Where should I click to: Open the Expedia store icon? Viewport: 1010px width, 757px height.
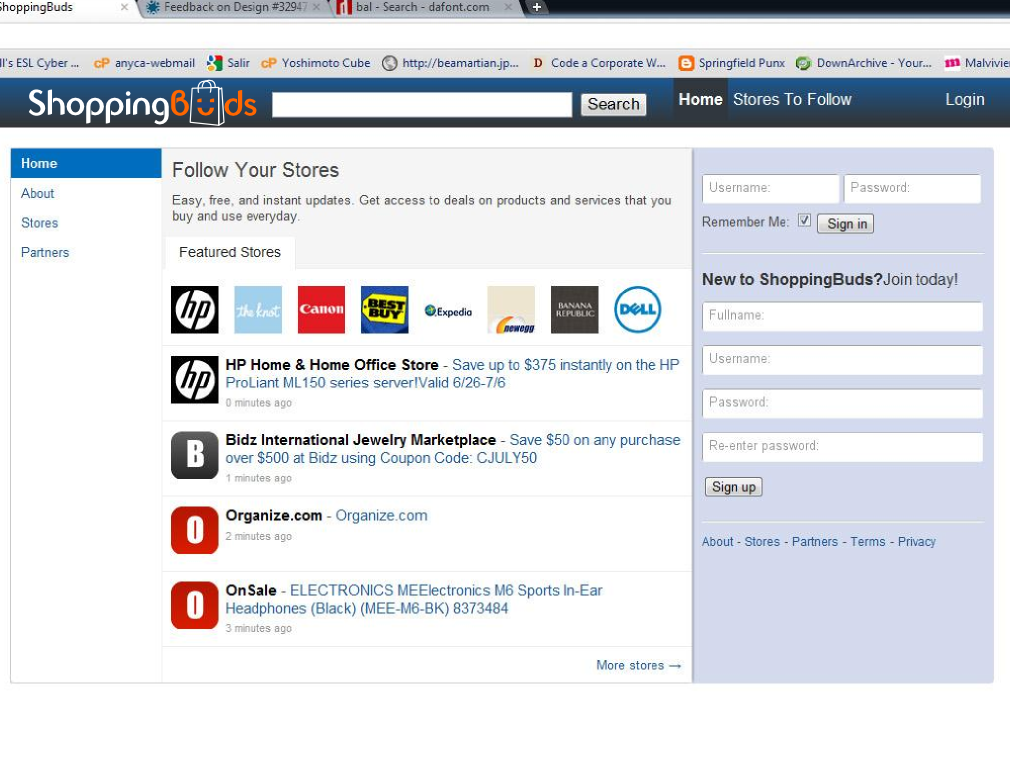(448, 311)
